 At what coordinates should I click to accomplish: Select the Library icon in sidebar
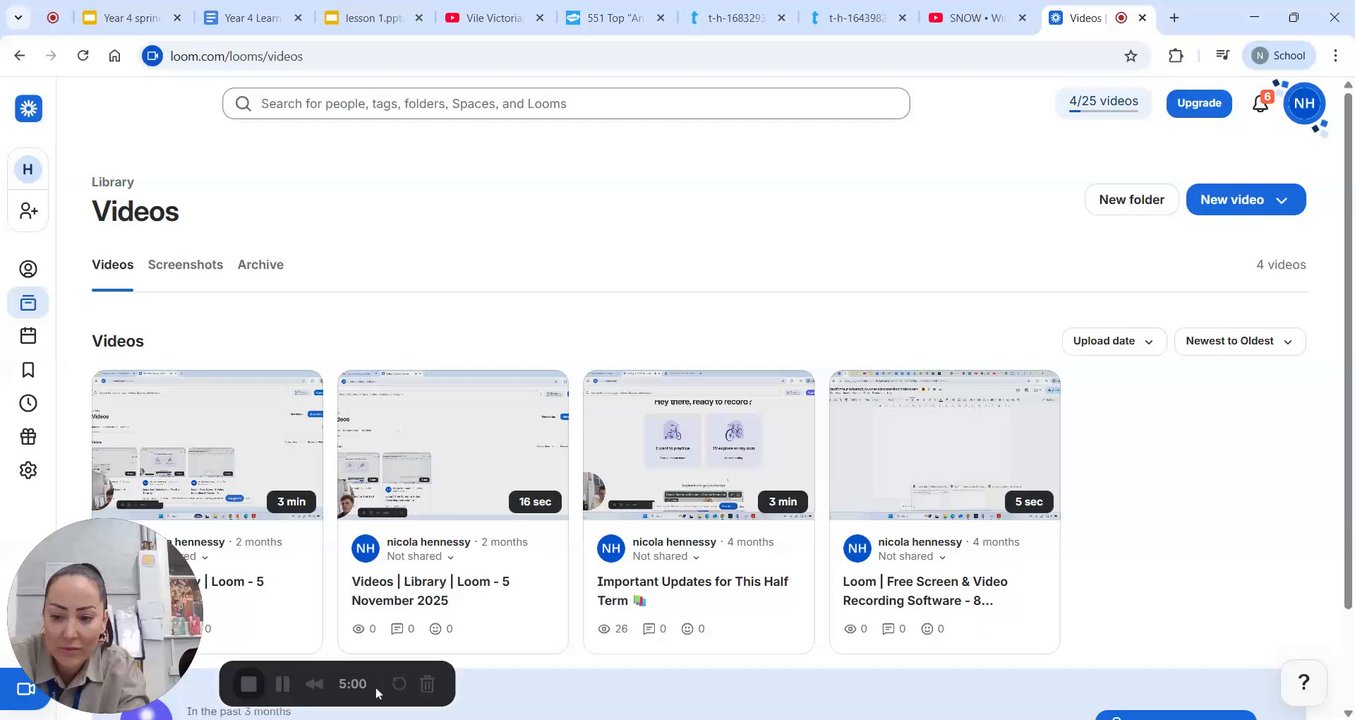click(x=28, y=302)
